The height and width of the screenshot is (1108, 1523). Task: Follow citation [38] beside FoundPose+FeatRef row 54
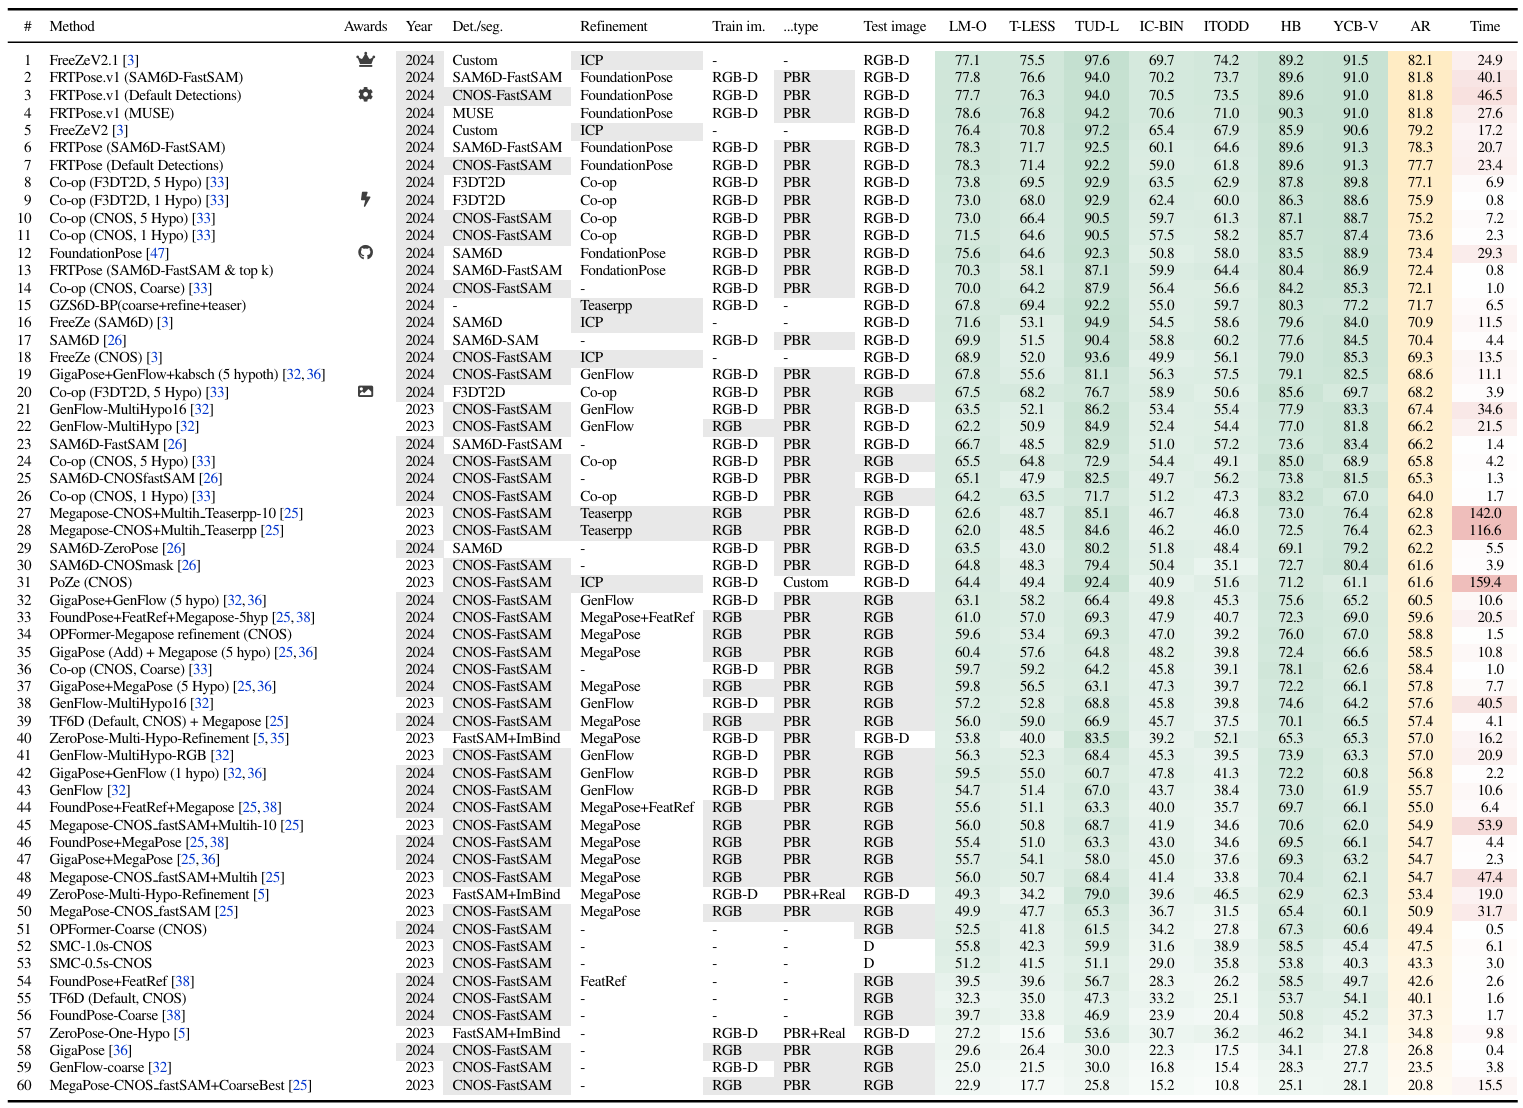(x=183, y=981)
